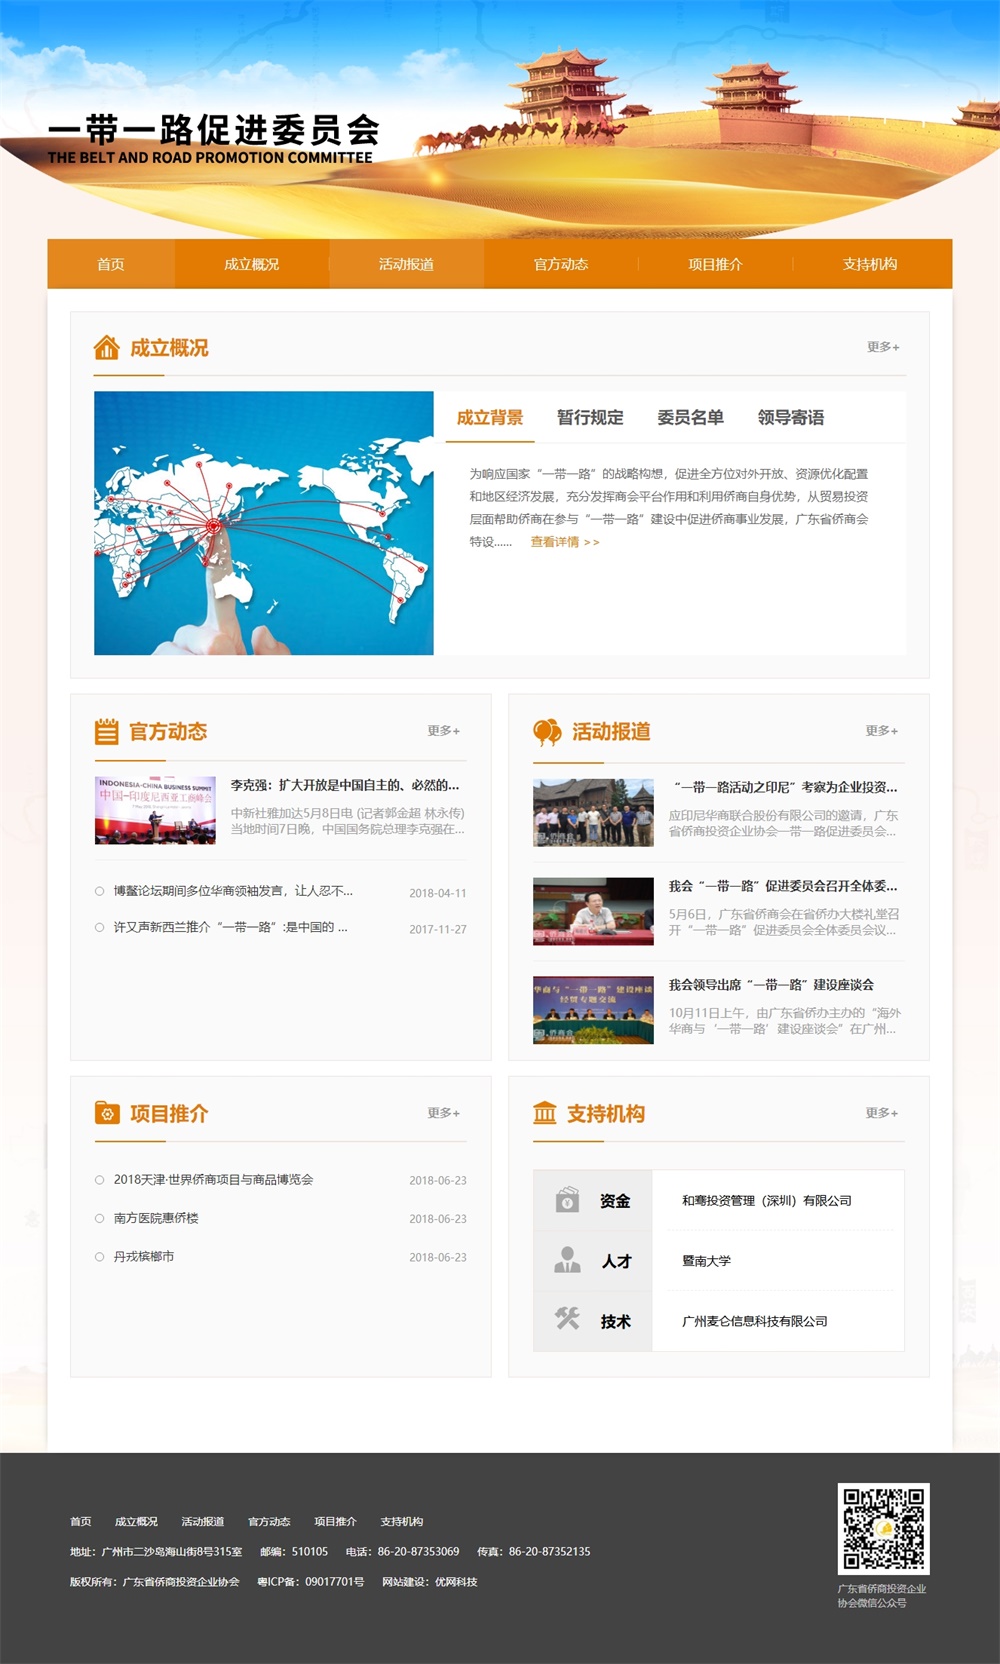Click the bank building icon beside 支持机构
Image resolution: width=1000 pixels, height=1664 pixels.
click(545, 1113)
